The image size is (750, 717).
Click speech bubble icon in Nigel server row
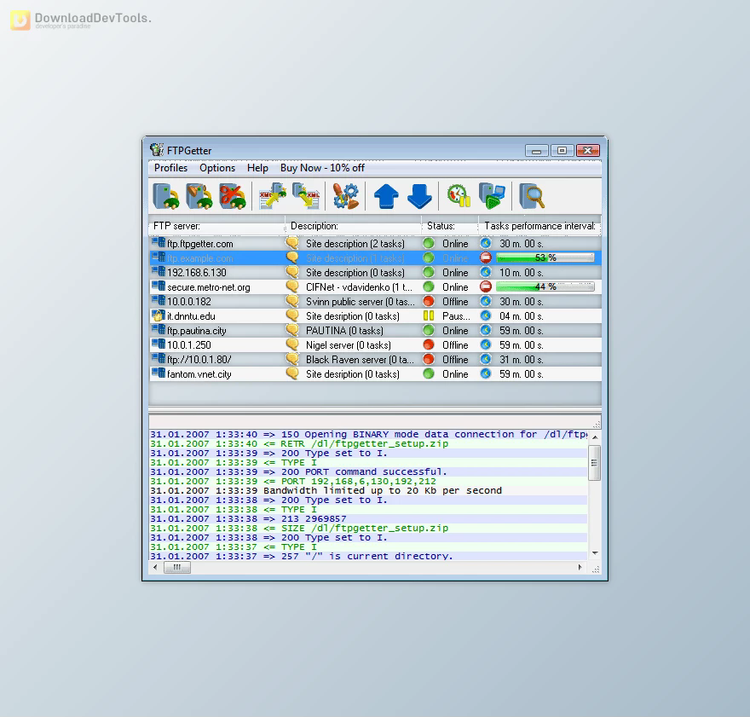292,344
